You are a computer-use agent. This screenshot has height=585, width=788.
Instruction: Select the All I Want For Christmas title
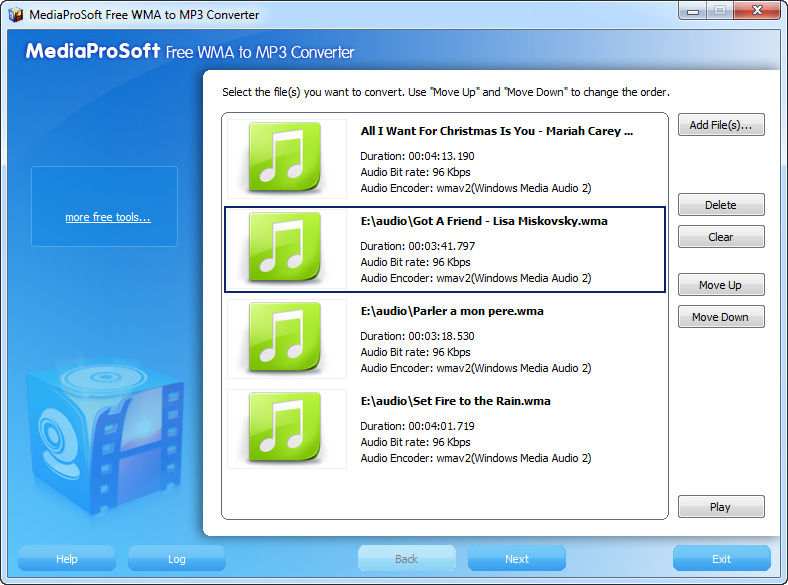(497, 131)
